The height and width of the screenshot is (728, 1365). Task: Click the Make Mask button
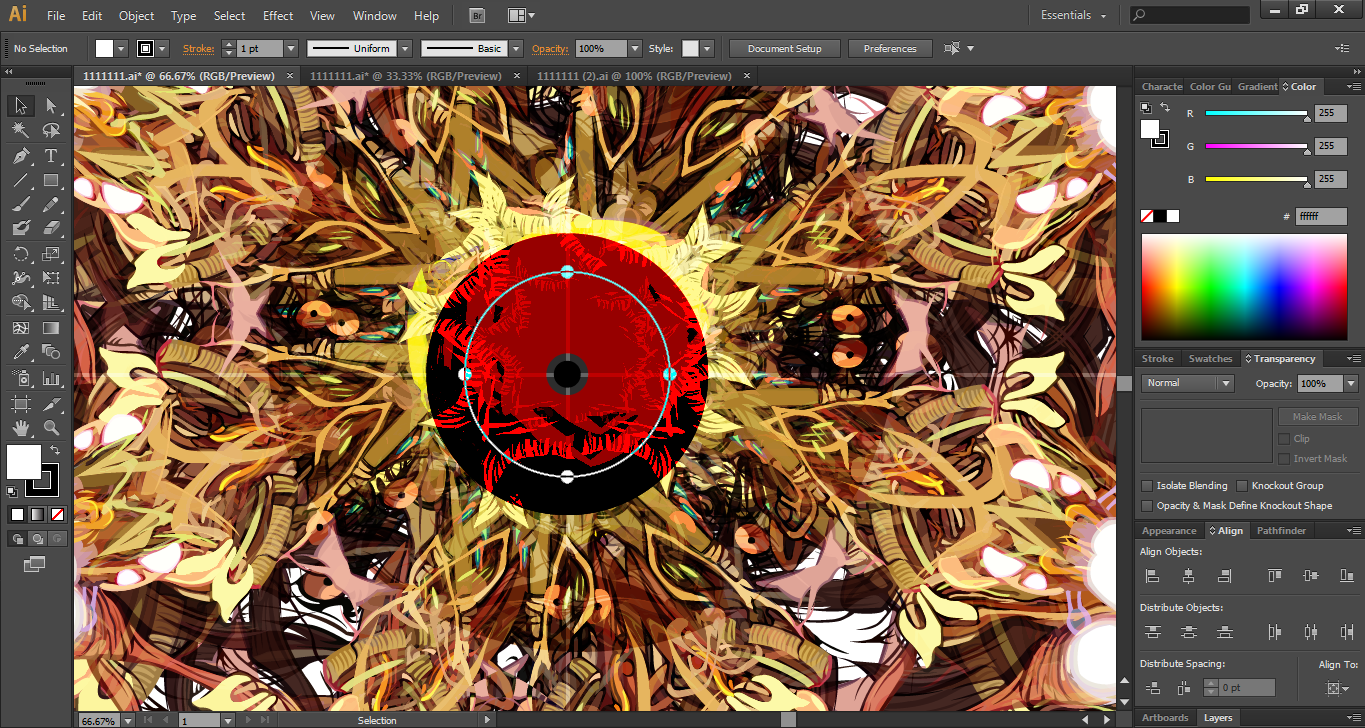[1317, 417]
